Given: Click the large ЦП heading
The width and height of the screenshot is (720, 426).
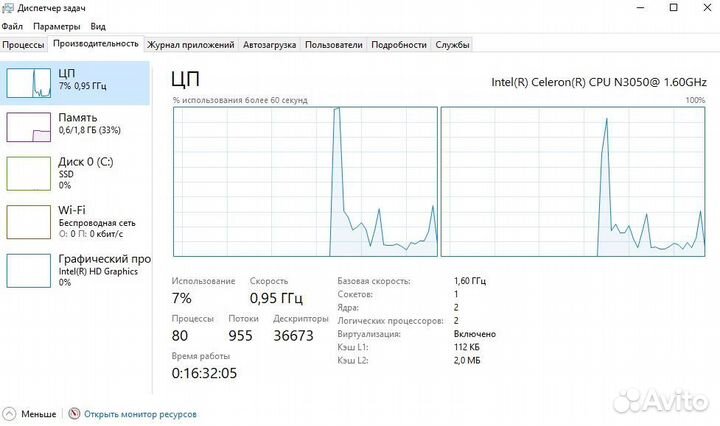Looking at the screenshot, I should click(186, 79).
